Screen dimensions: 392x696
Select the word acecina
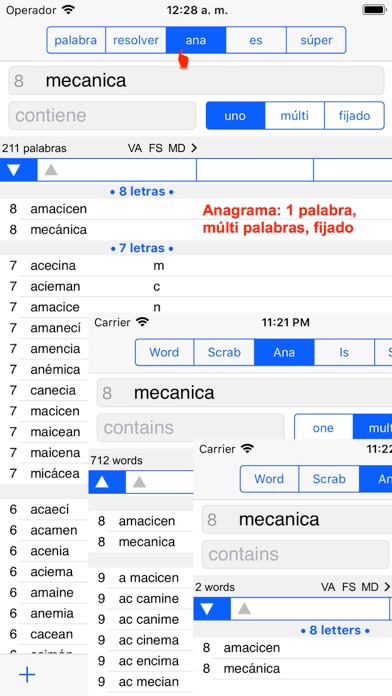point(53,265)
